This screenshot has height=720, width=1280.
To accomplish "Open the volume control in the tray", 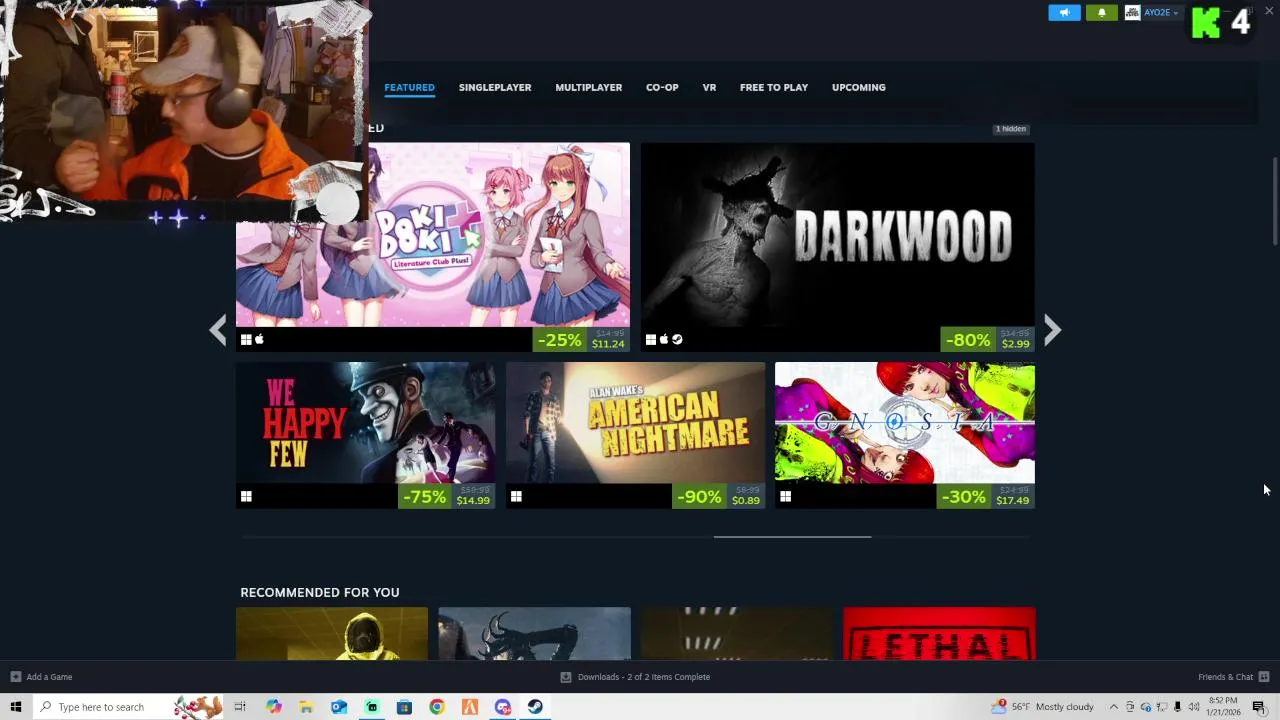I will click(x=1194, y=707).
